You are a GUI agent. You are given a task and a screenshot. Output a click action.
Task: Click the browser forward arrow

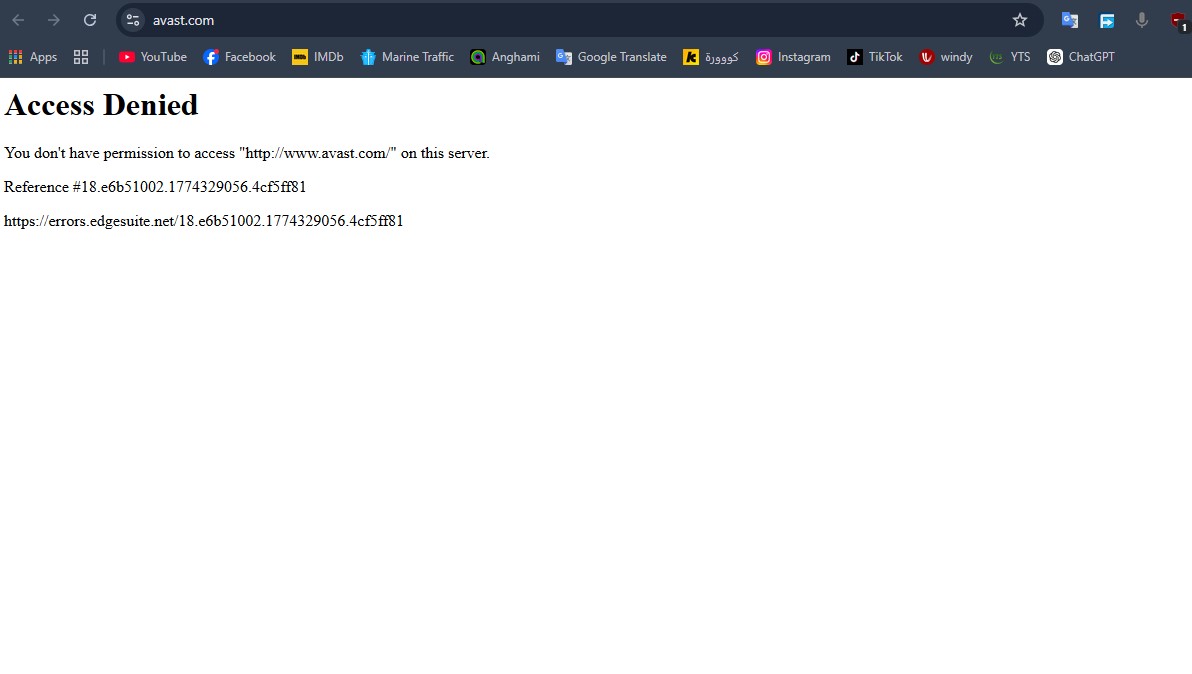coord(54,20)
